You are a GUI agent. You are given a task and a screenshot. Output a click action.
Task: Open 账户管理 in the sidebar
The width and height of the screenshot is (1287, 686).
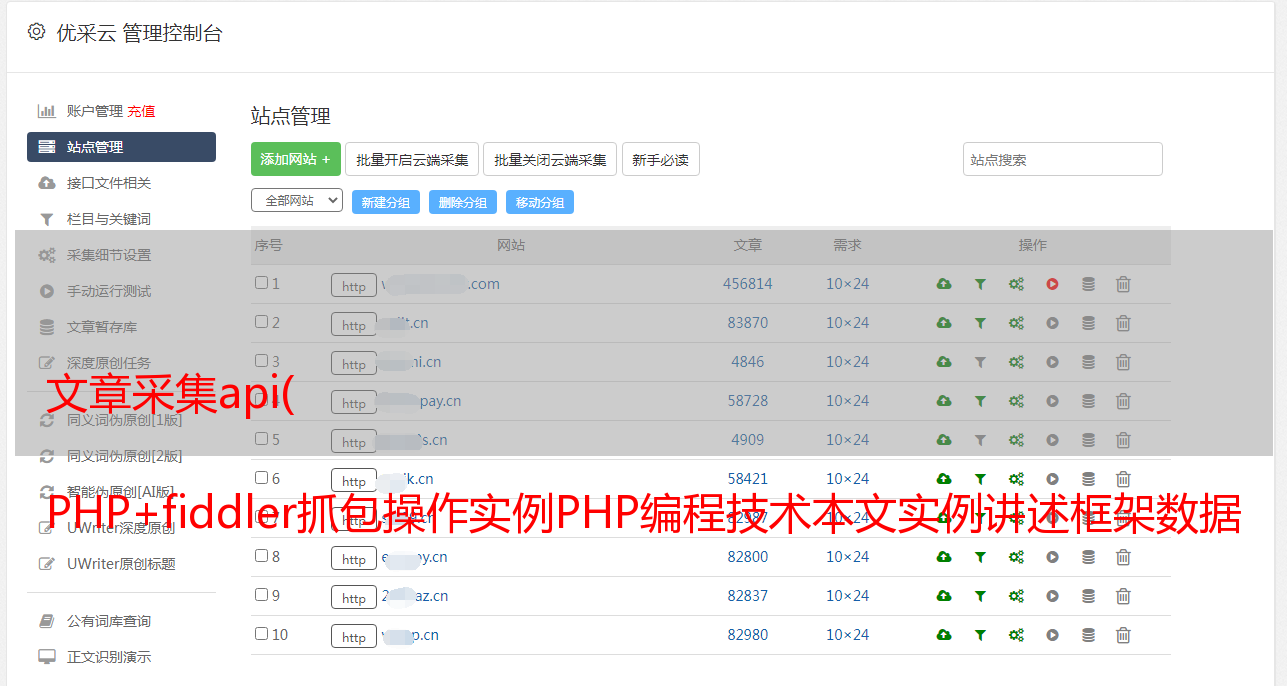pos(95,111)
